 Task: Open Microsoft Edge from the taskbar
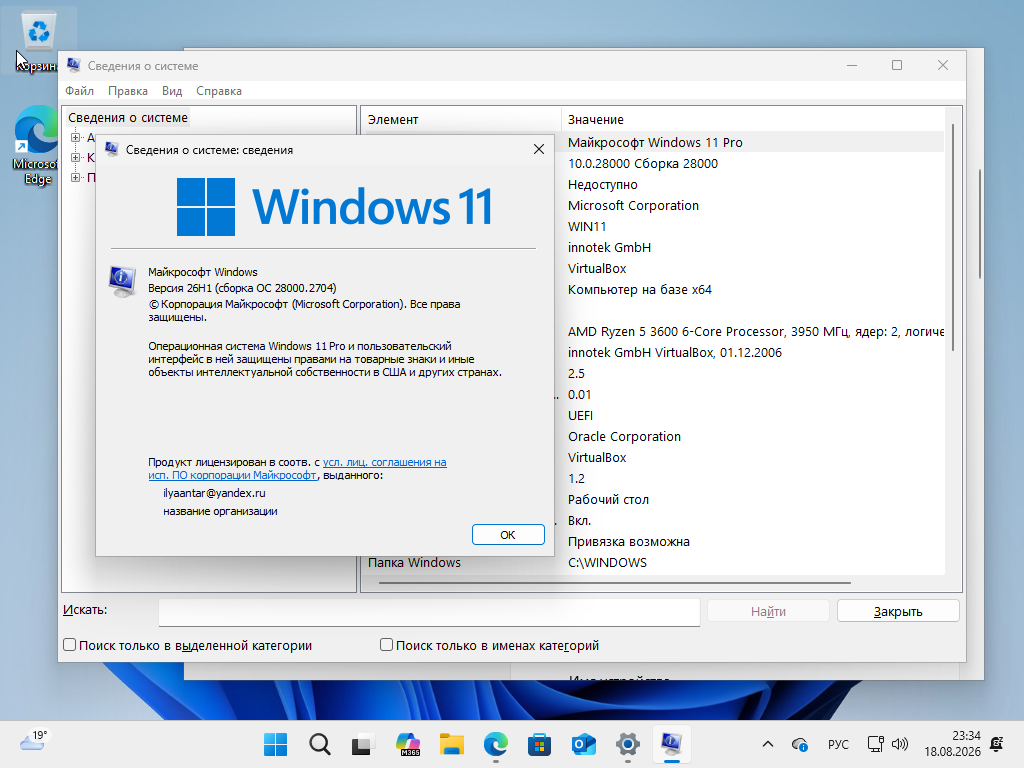[496, 744]
